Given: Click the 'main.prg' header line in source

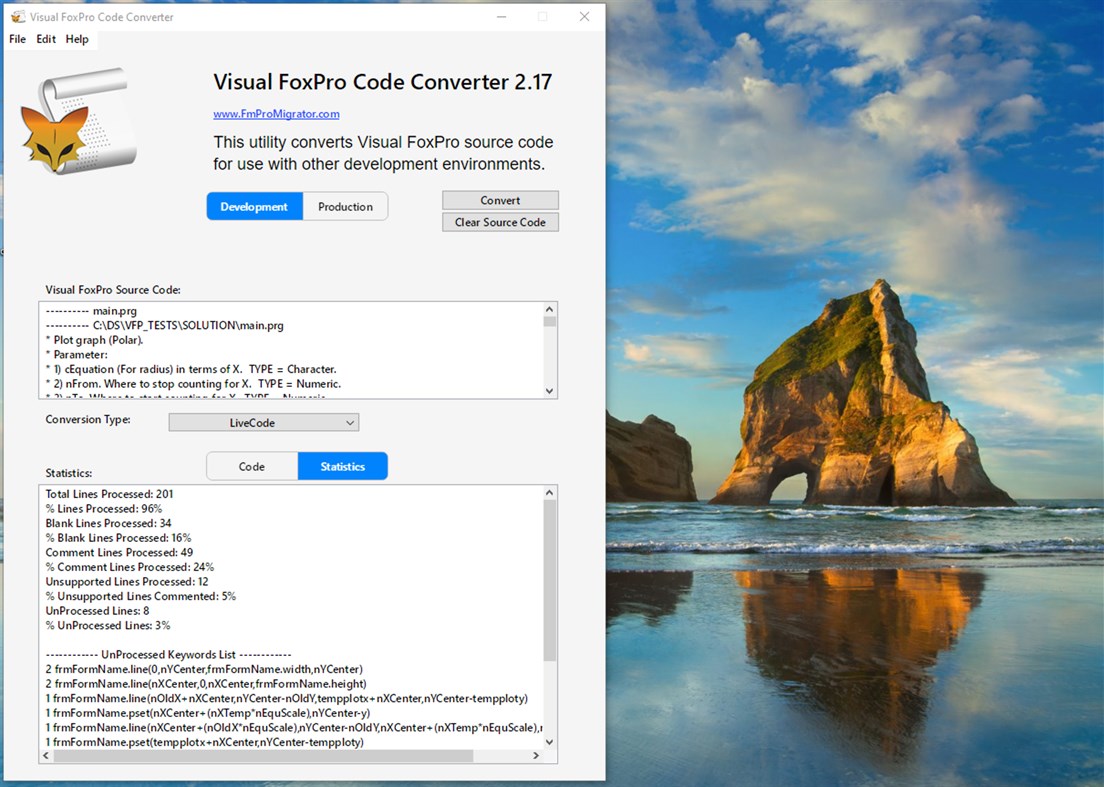Looking at the screenshot, I should pyautogui.click(x=91, y=310).
